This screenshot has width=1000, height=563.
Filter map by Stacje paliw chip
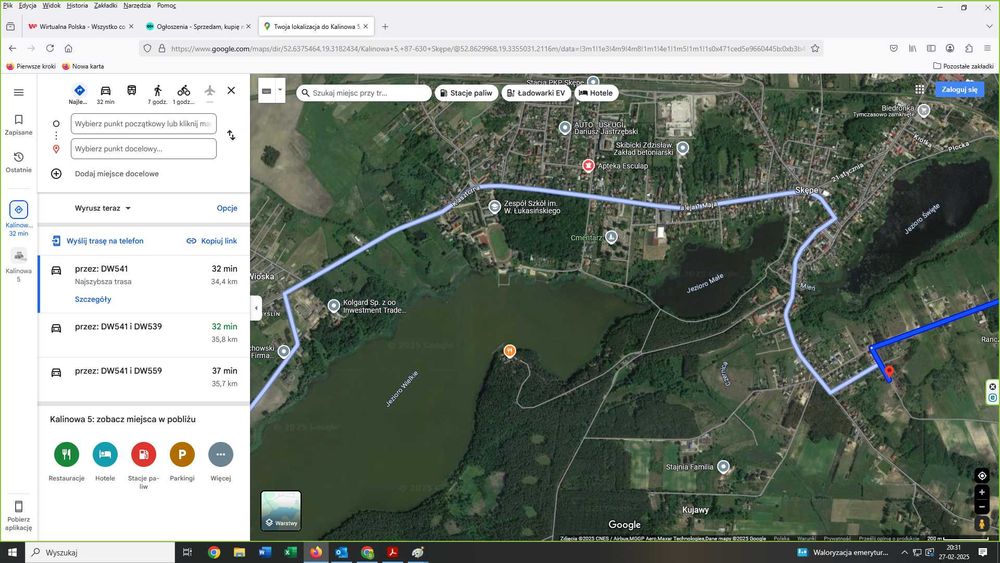[466, 92]
